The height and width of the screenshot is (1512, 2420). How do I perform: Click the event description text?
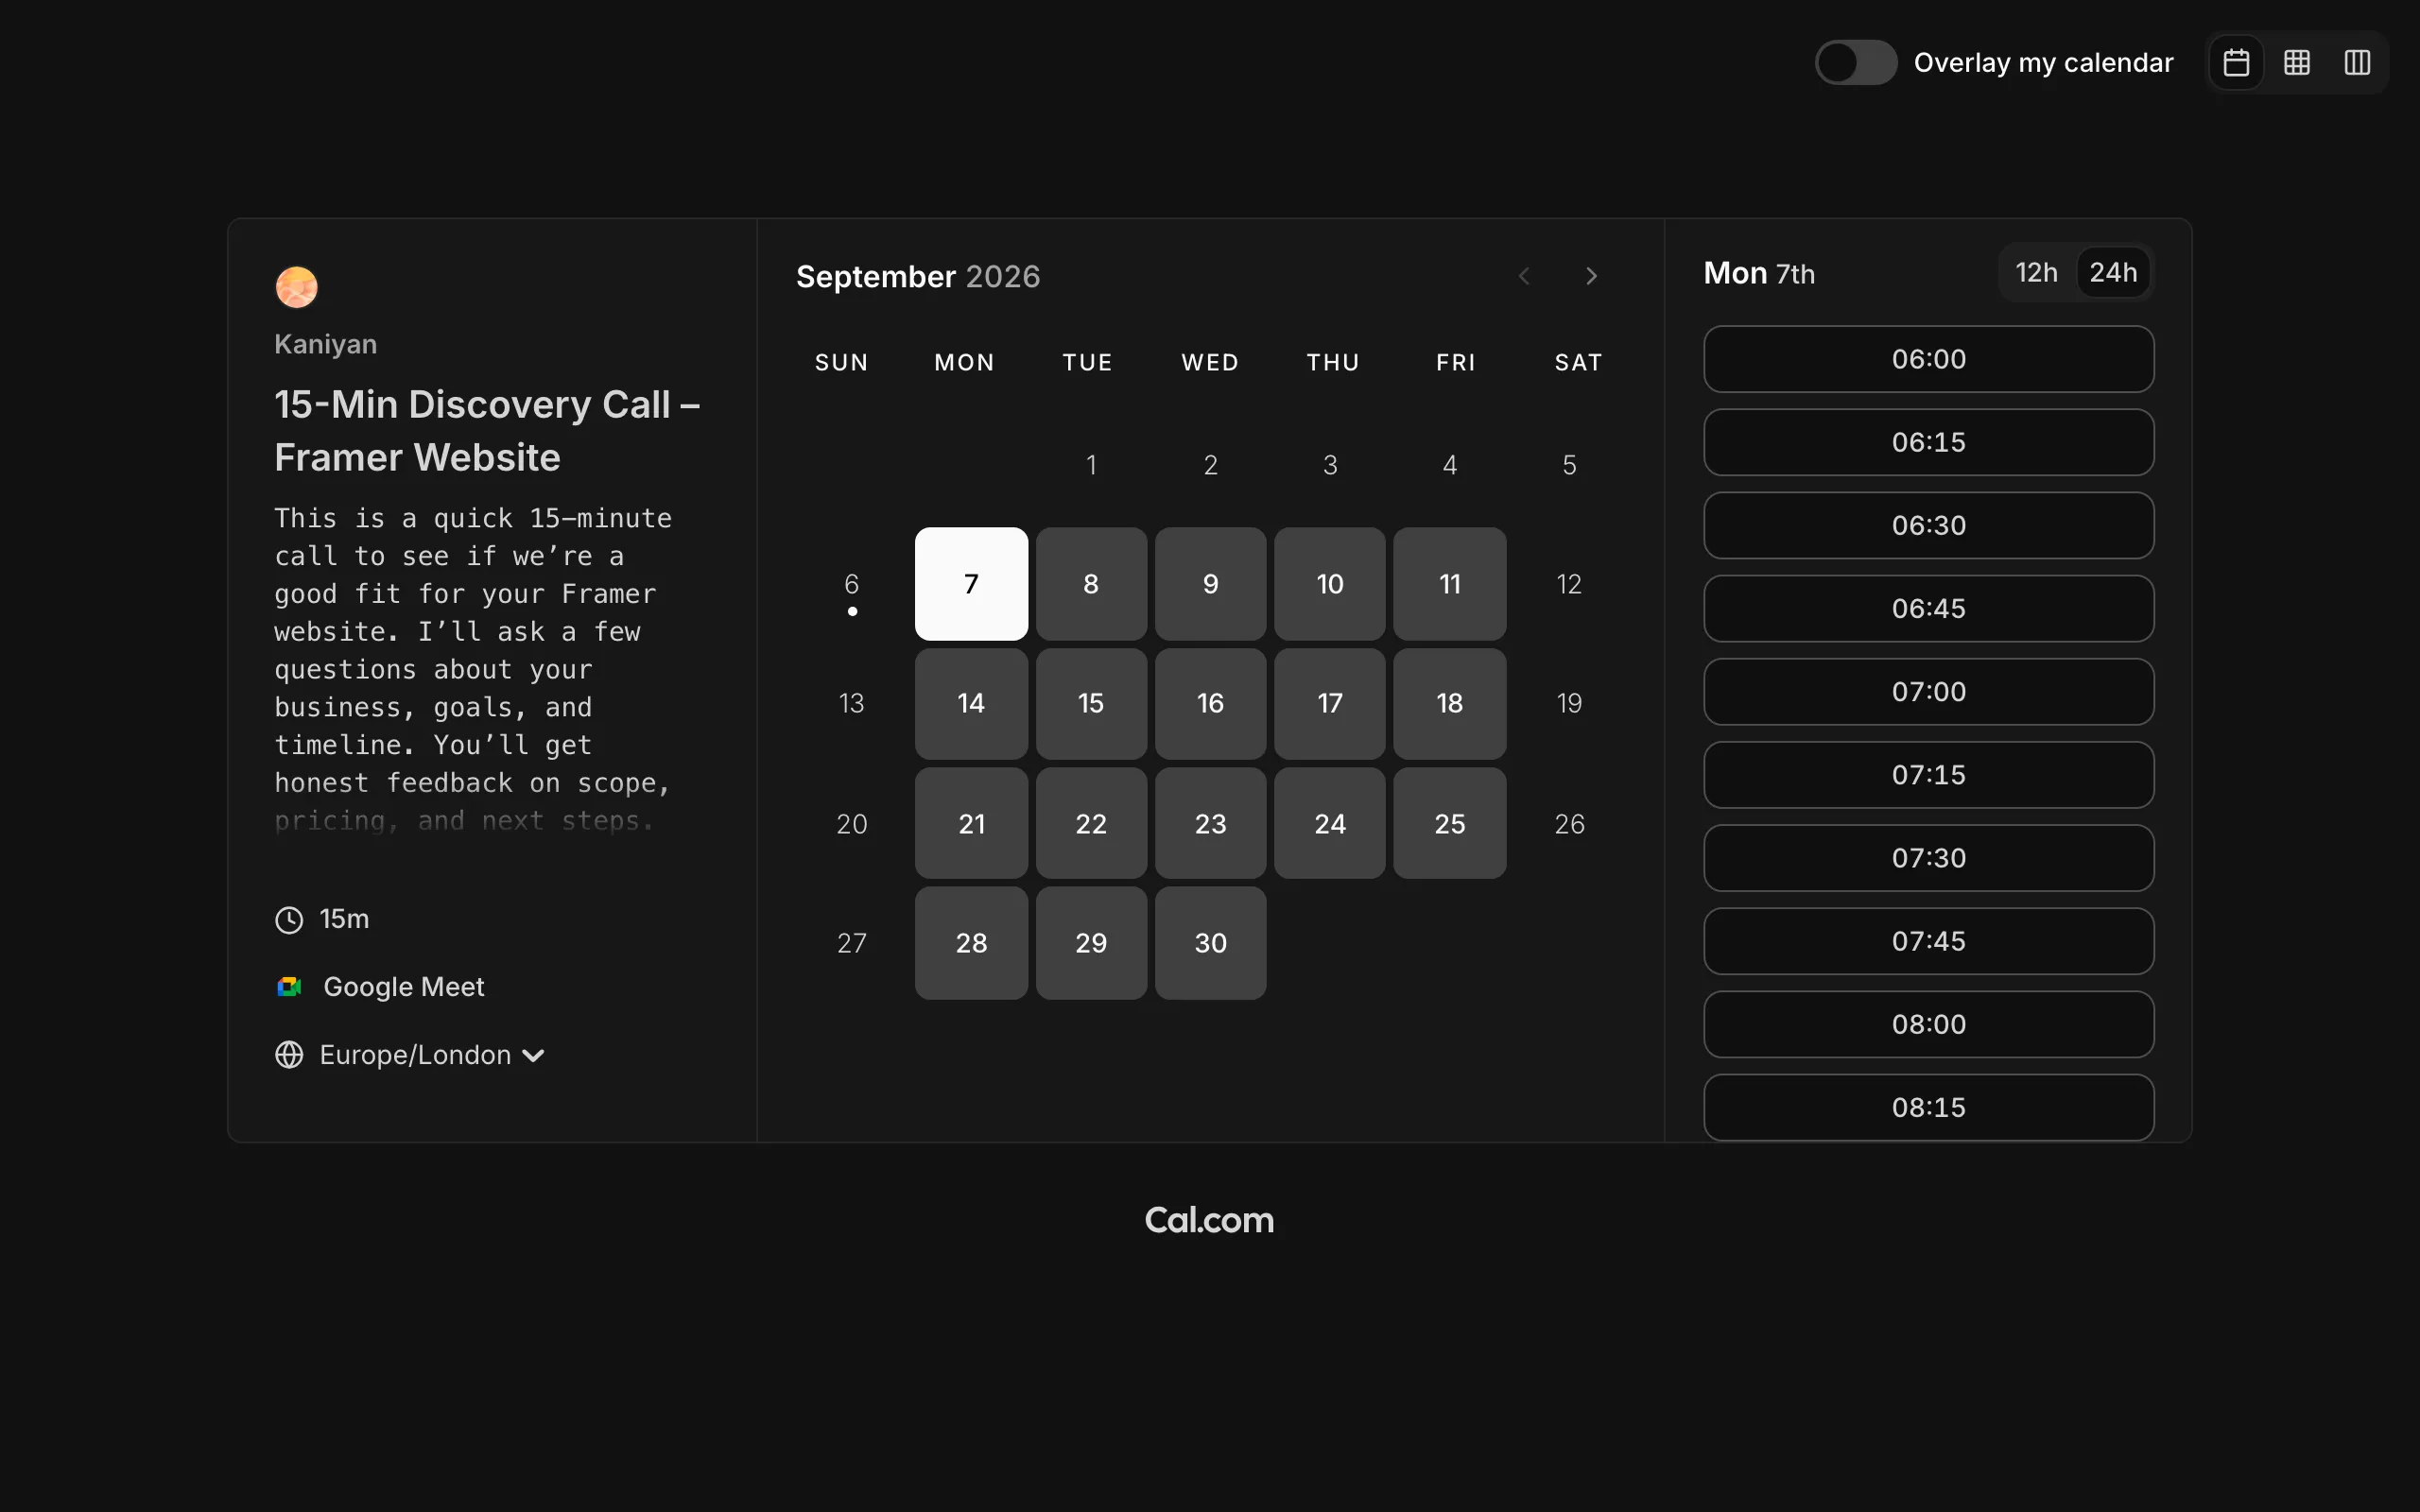(473, 670)
